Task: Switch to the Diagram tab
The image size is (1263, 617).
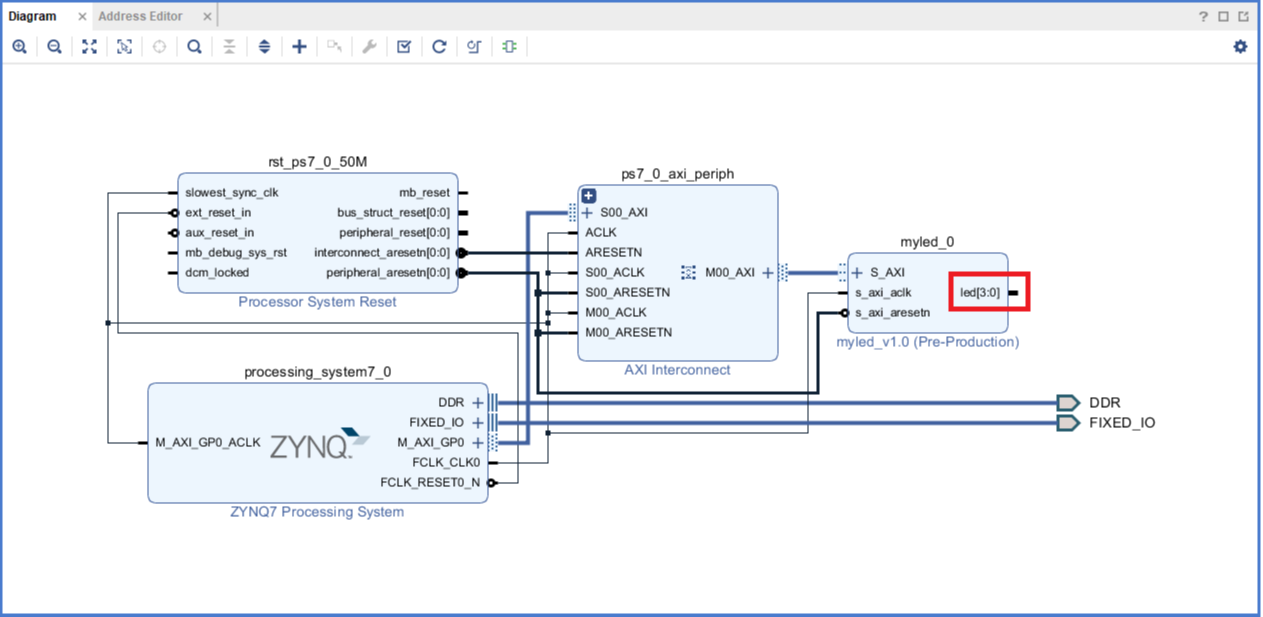Action: click(33, 16)
